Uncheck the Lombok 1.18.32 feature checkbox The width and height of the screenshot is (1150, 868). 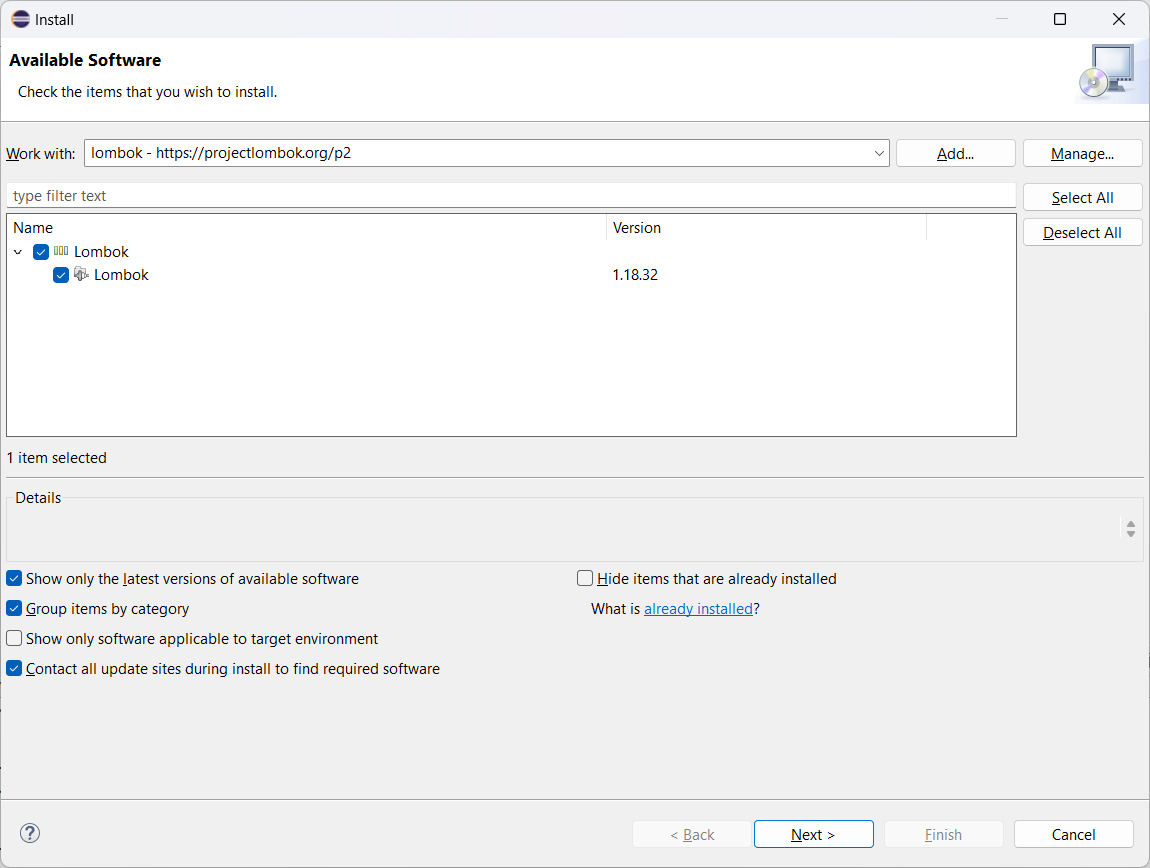point(61,275)
